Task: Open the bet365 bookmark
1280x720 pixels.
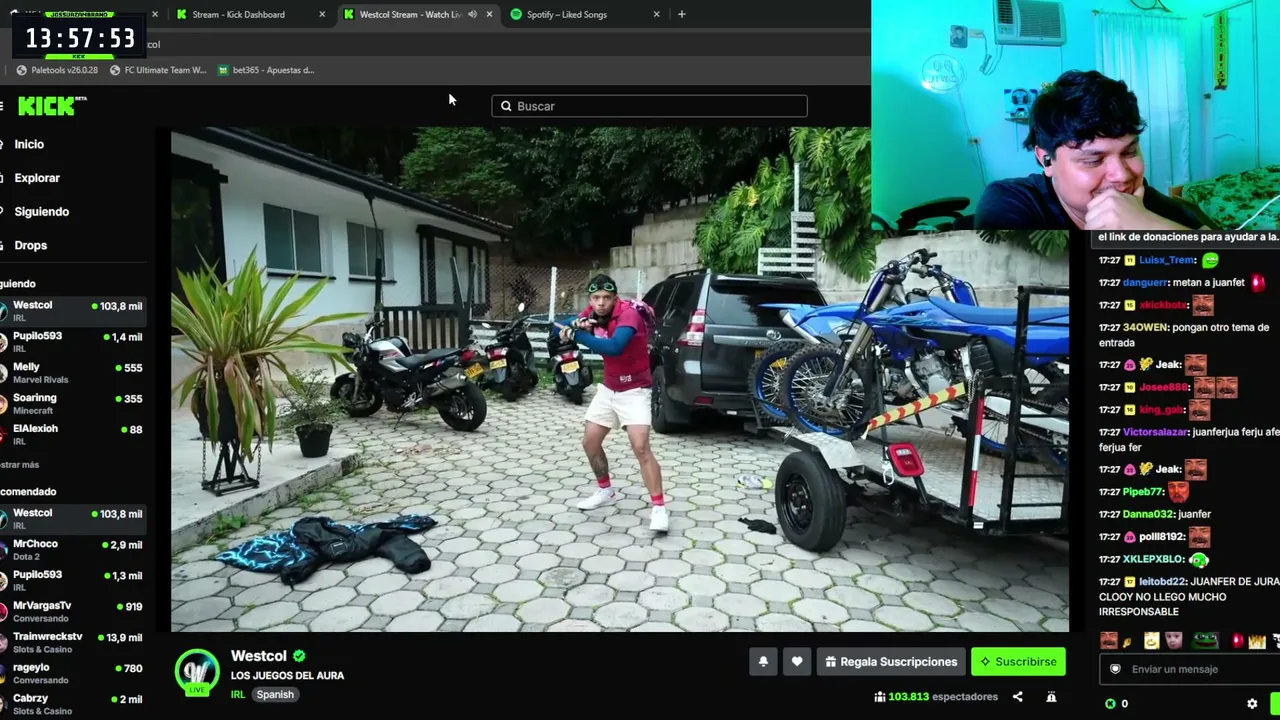Action: (x=266, y=70)
